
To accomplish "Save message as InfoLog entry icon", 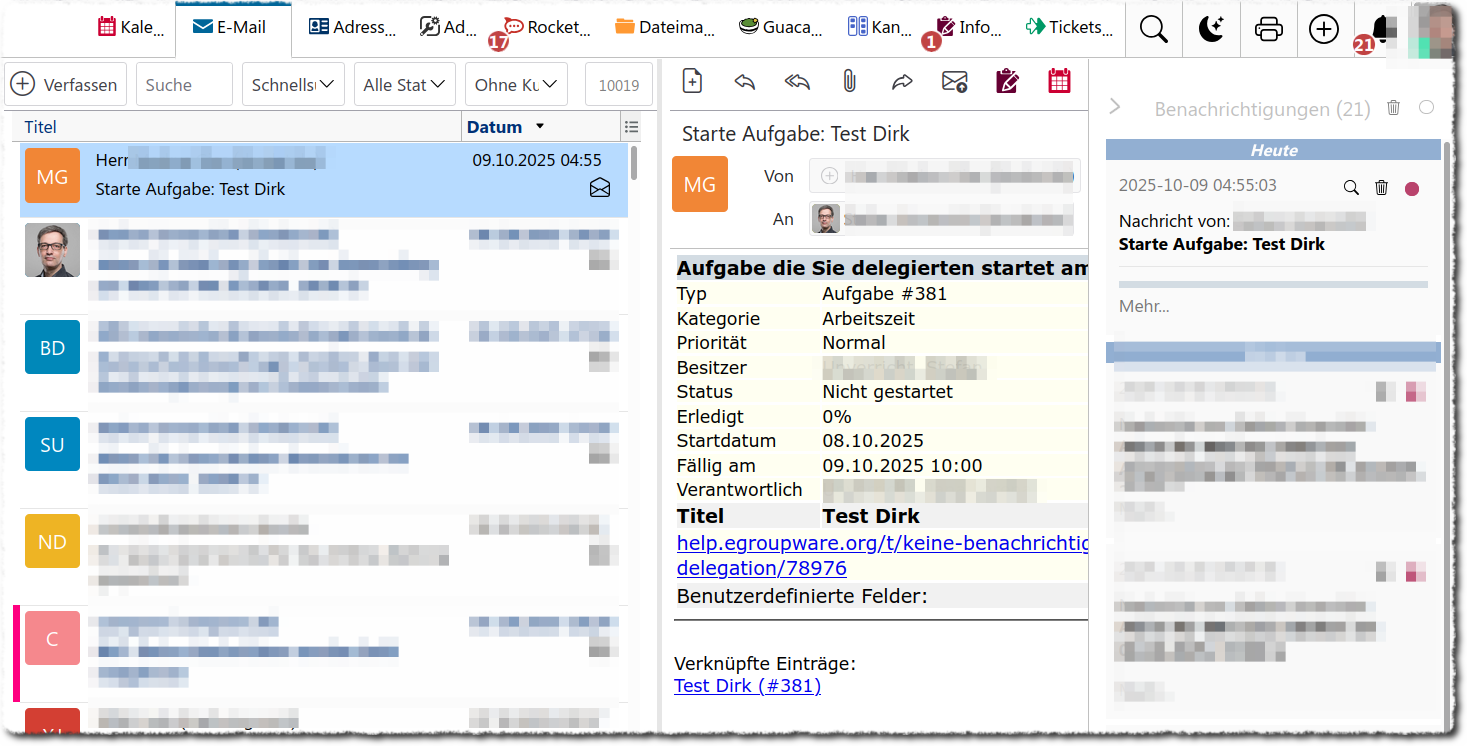I will [1007, 82].
